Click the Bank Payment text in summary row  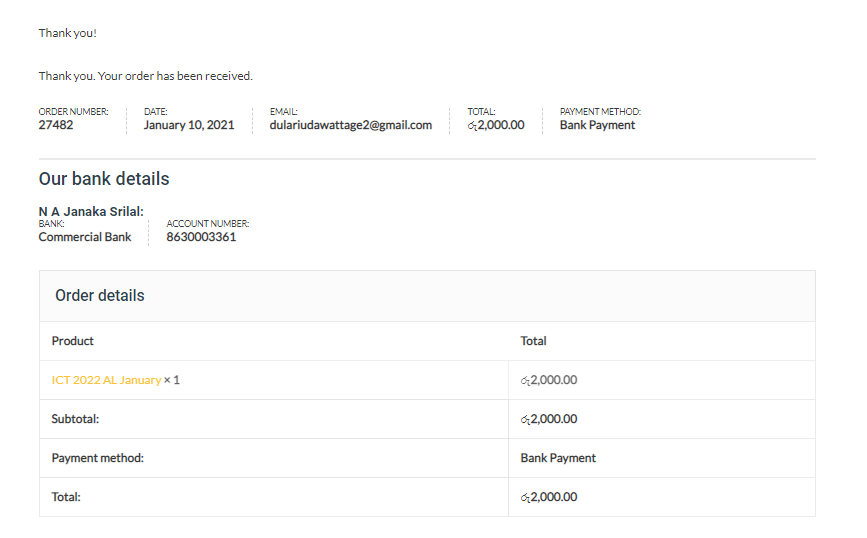[597, 125]
